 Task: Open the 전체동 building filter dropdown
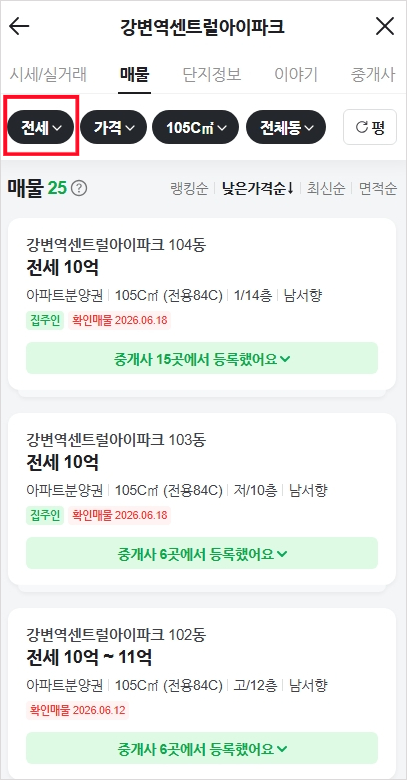coord(286,127)
